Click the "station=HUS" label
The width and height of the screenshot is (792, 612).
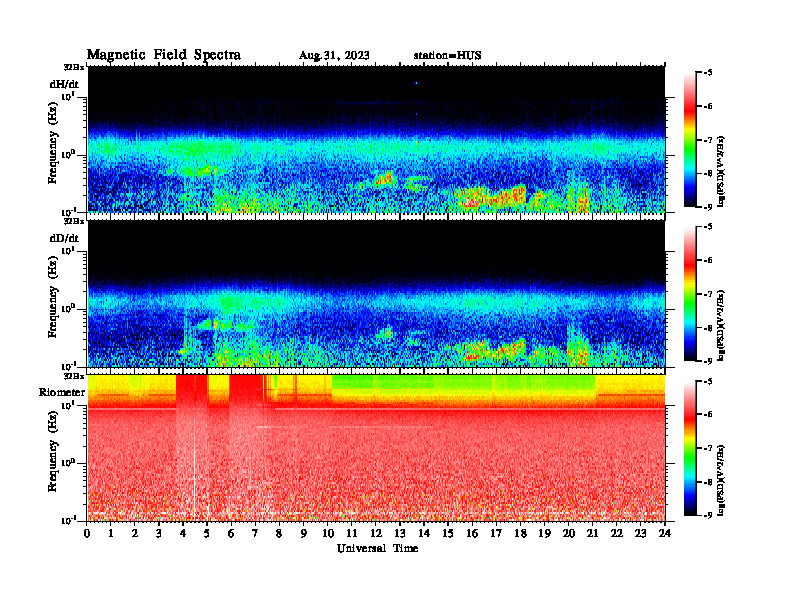(x=448, y=56)
